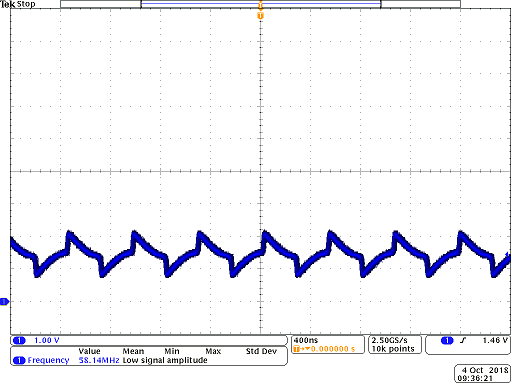Click the 58.14MHz frequency value
This screenshot has width=512, height=384.
[99, 360]
